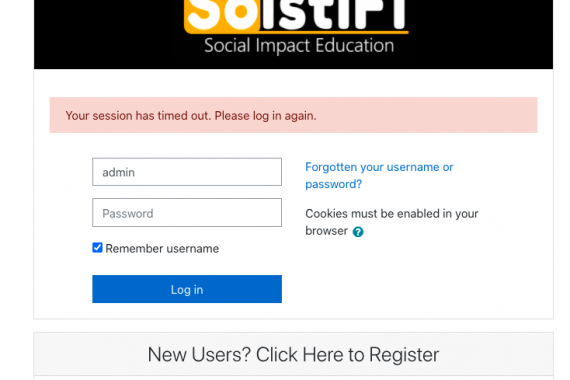The height and width of the screenshot is (380, 570).
Task: Click the Social Impact Education tagline
Action: click(299, 46)
